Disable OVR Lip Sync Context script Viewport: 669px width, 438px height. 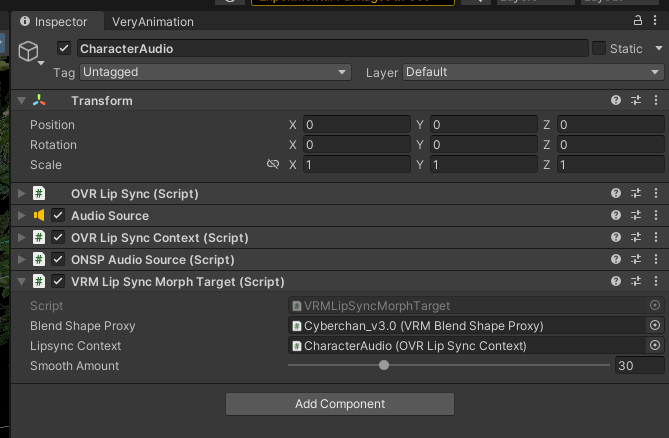click(58, 237)
